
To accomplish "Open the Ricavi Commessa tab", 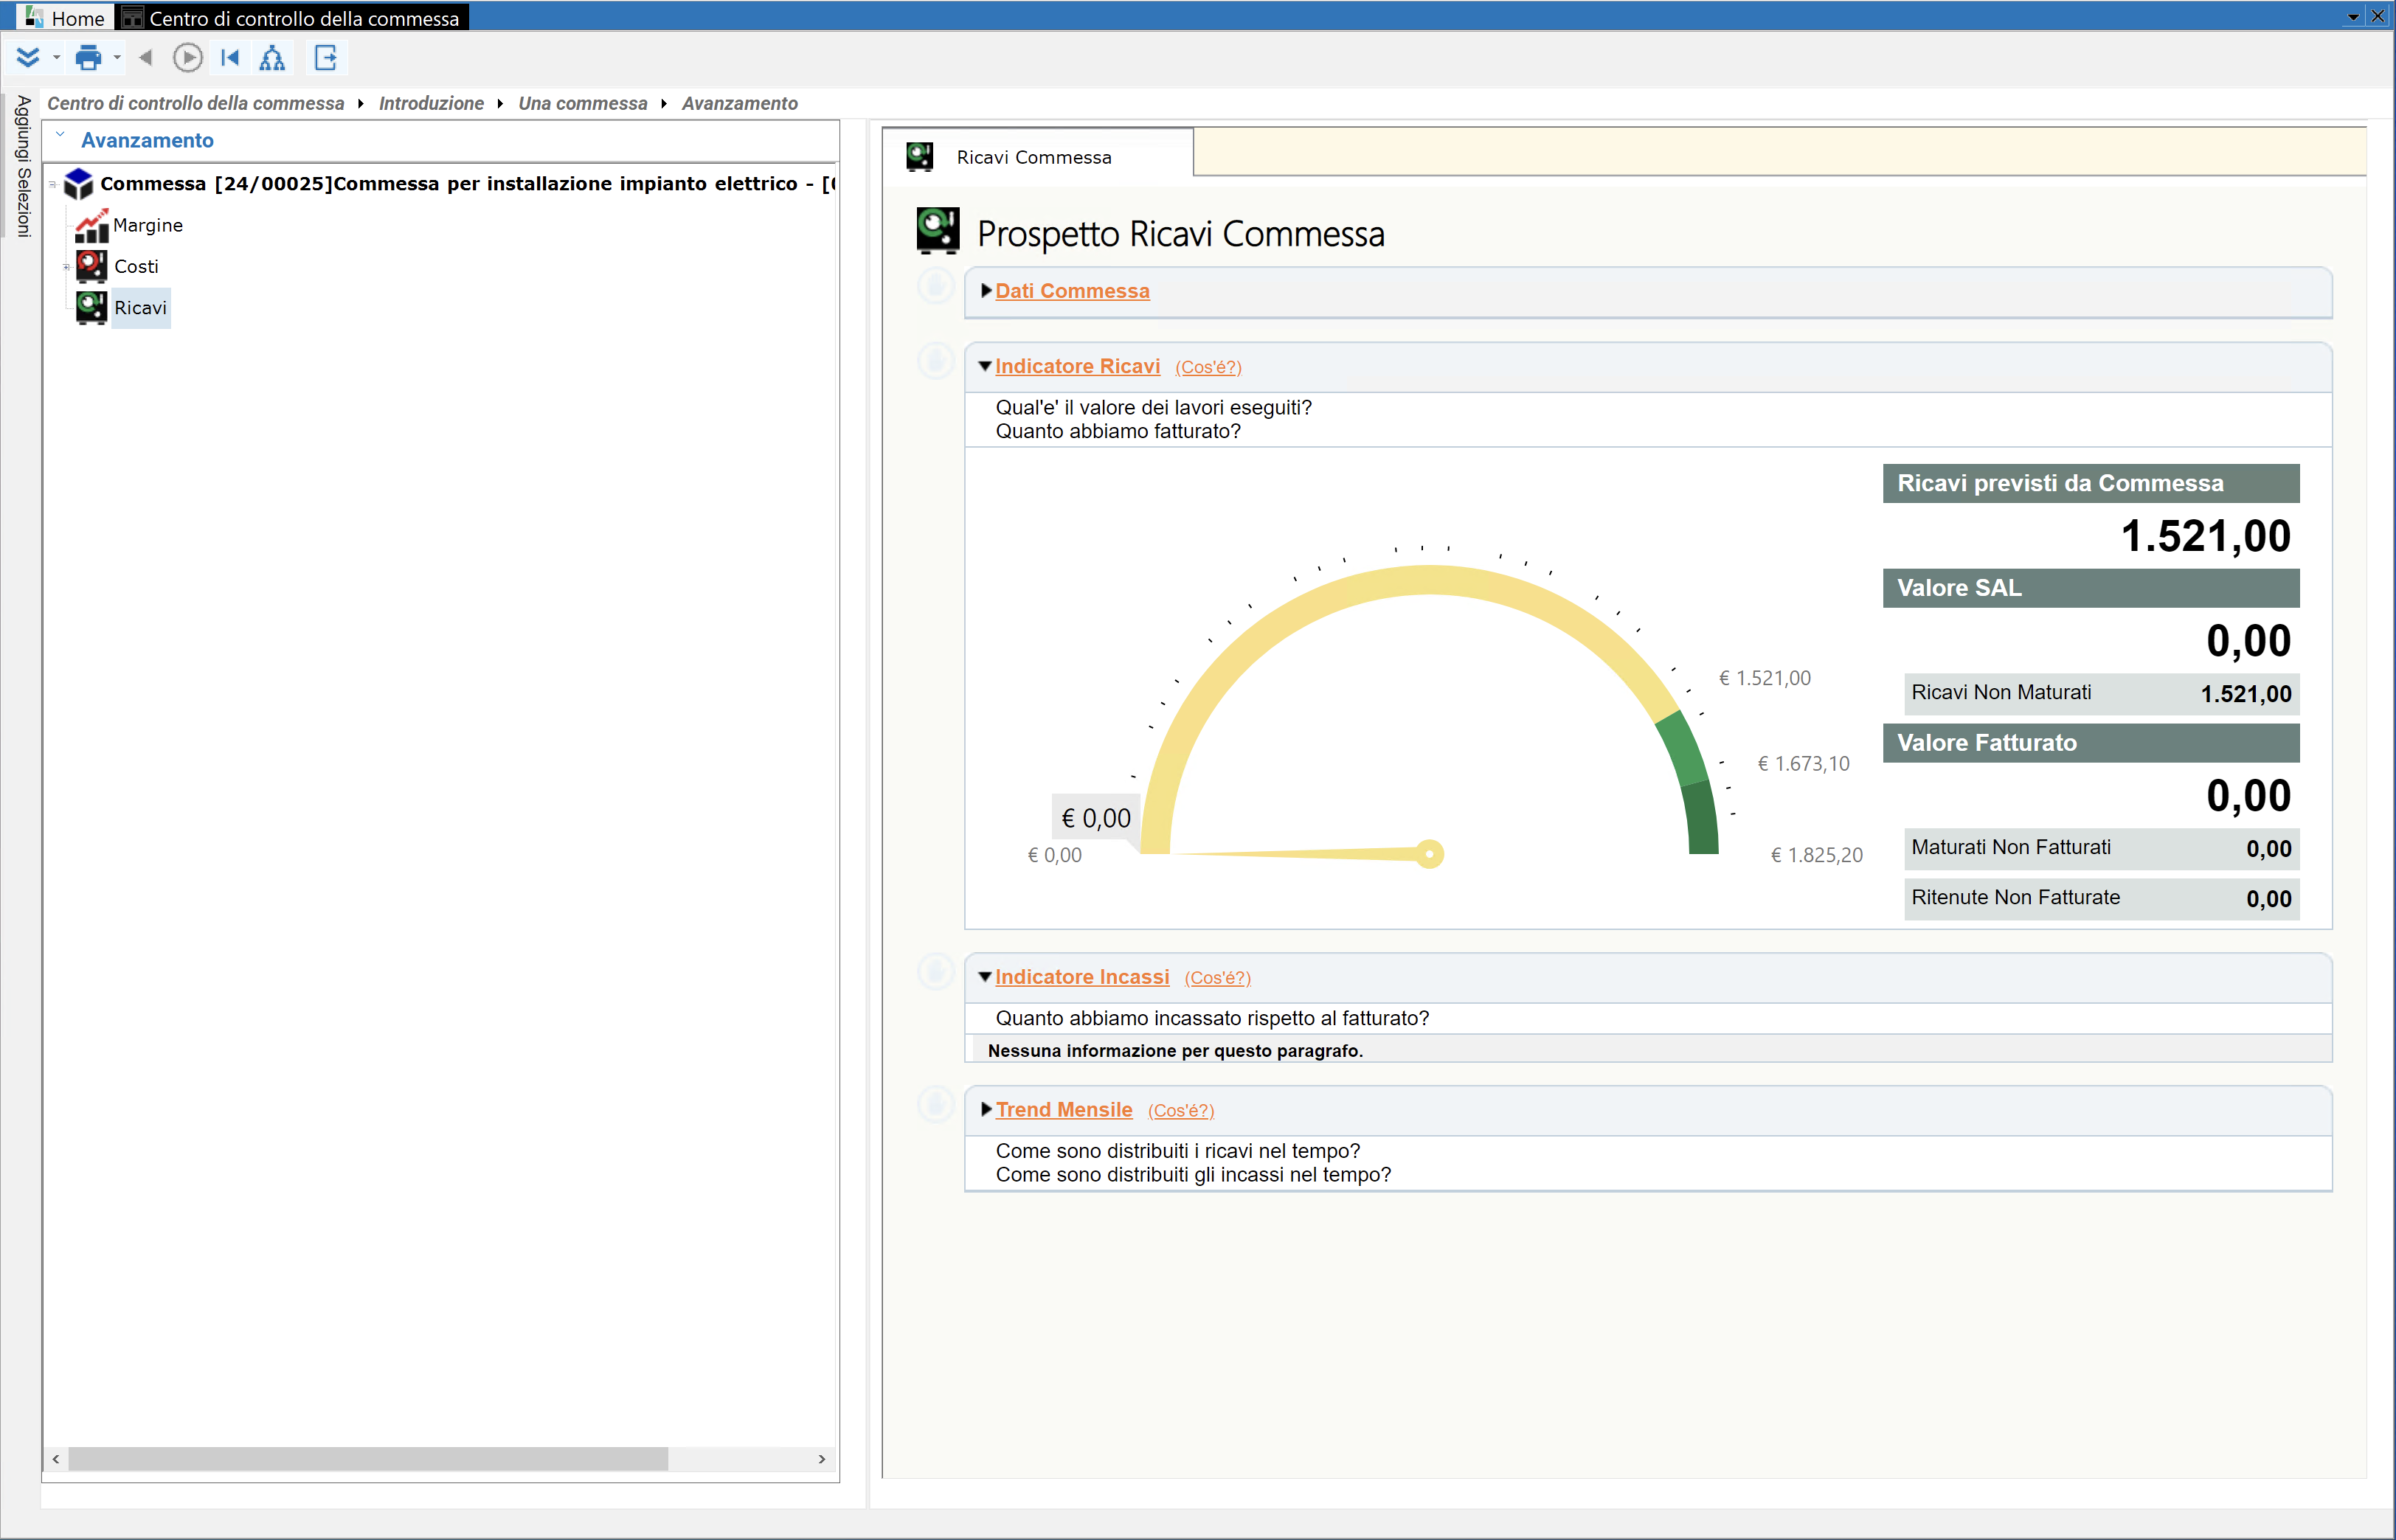I will point(1037,157).
